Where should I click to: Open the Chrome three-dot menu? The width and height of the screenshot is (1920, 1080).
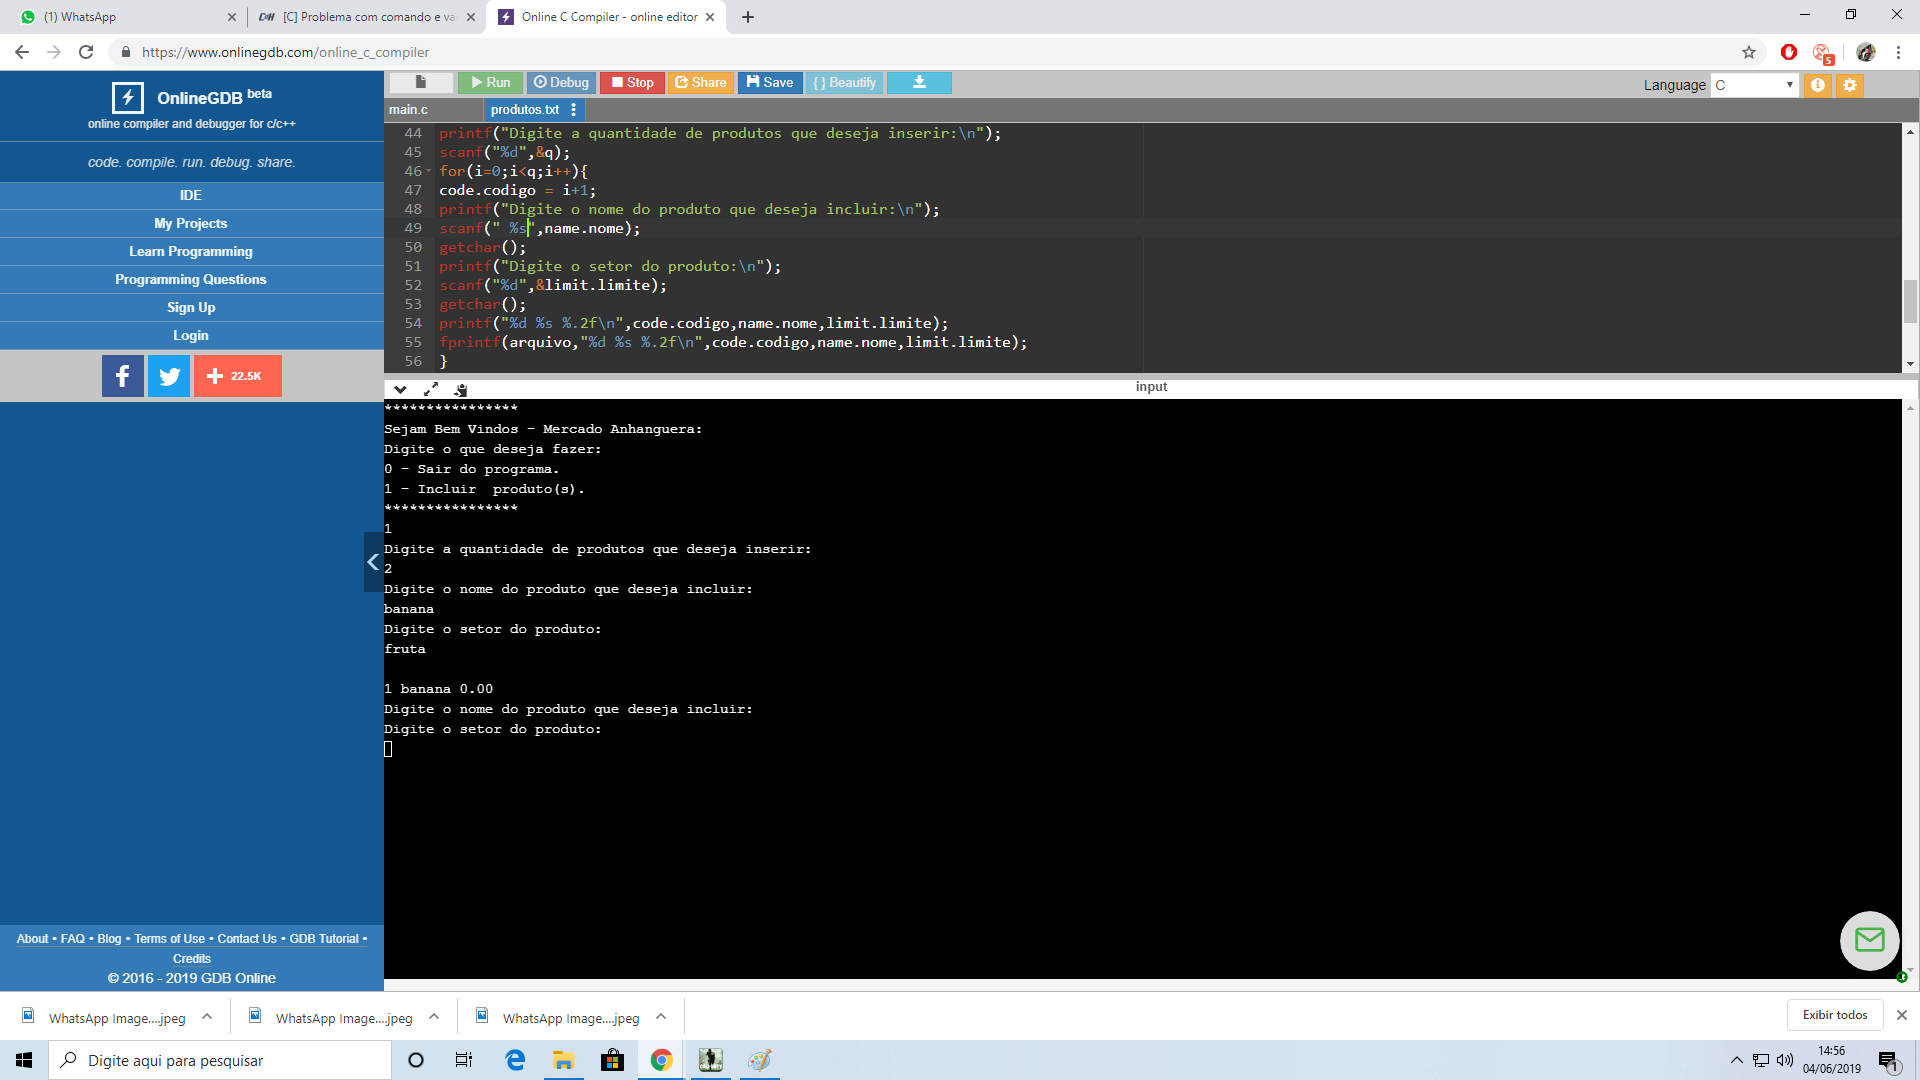1898,52
